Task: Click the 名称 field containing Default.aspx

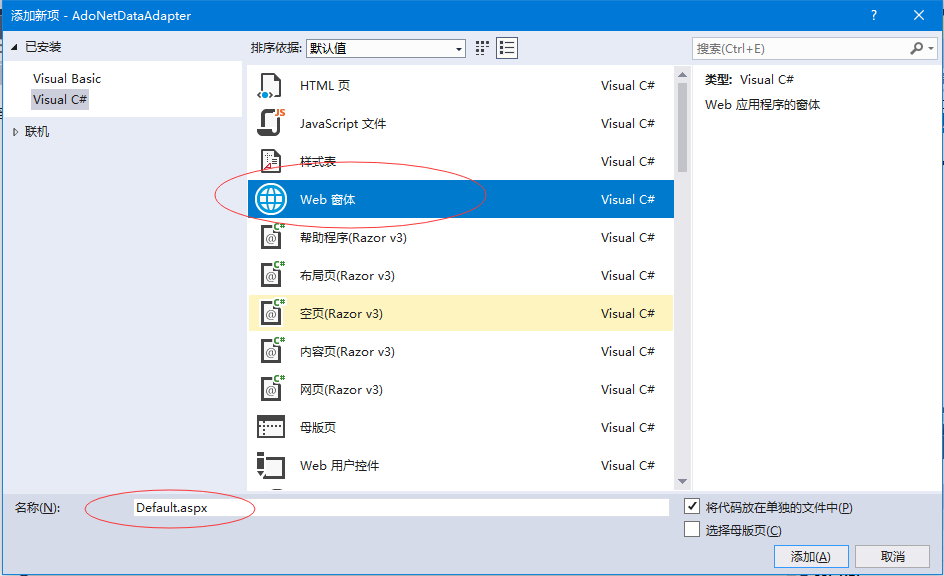Action: [400, 507]
